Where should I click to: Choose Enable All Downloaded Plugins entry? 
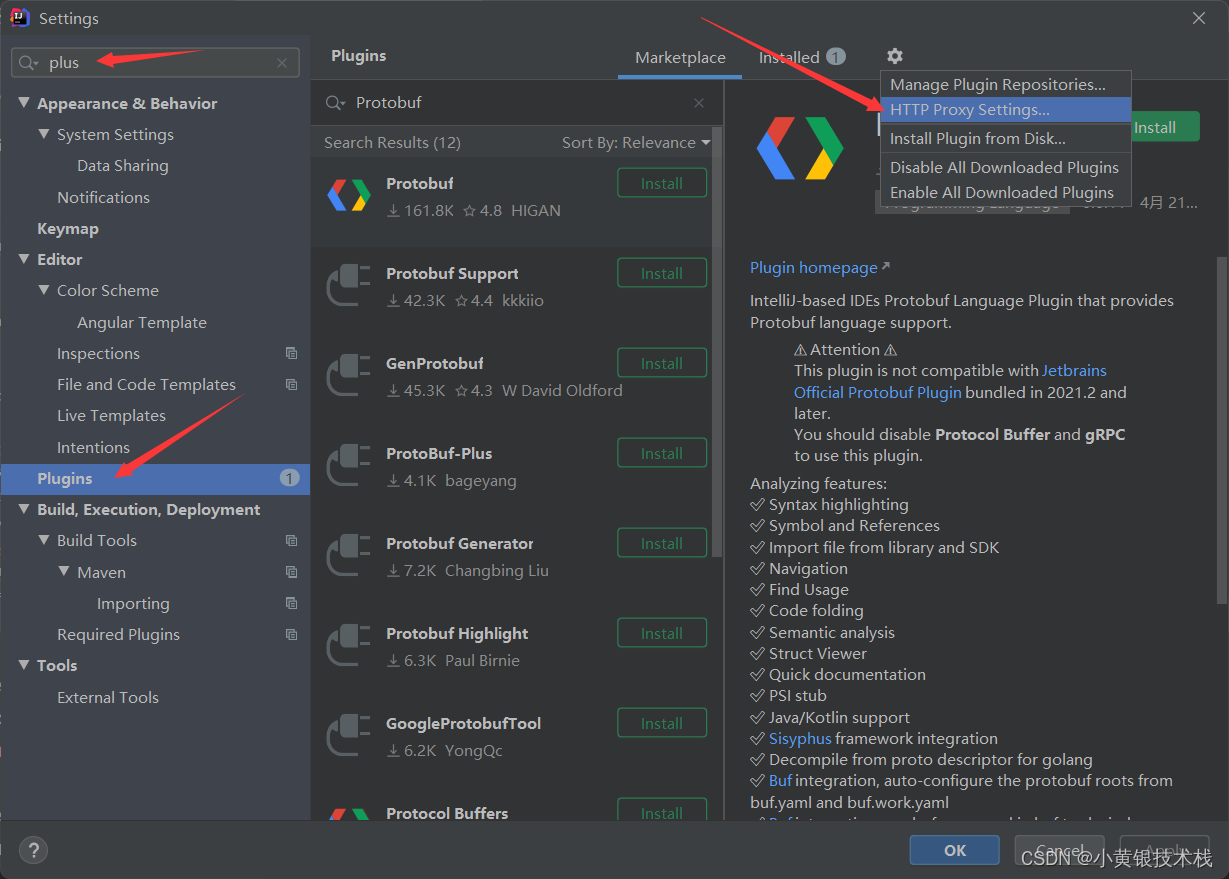coord(1005,192)
